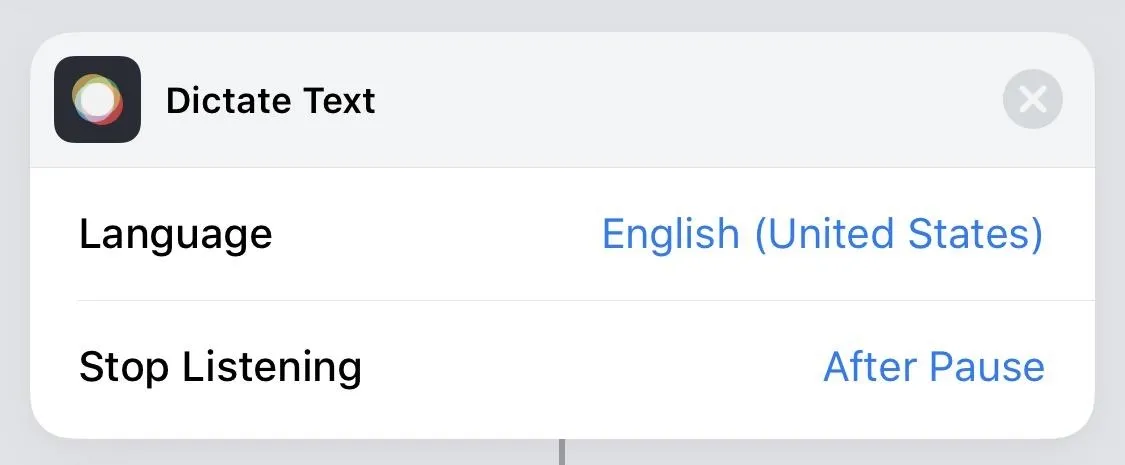Click the gray background above the action card
This screenshot has width=1125, height=465.
[562, 14]
